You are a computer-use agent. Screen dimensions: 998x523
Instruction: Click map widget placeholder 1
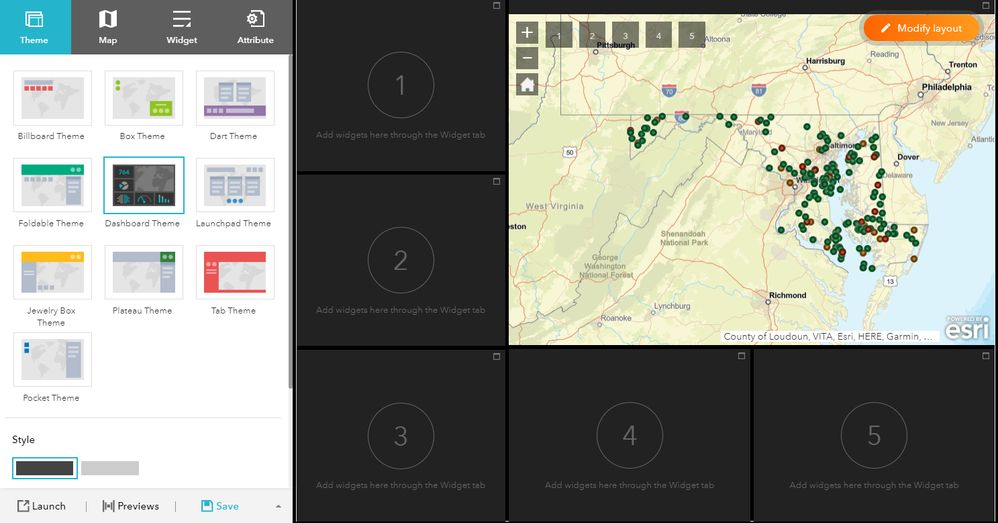pos(559,36)
